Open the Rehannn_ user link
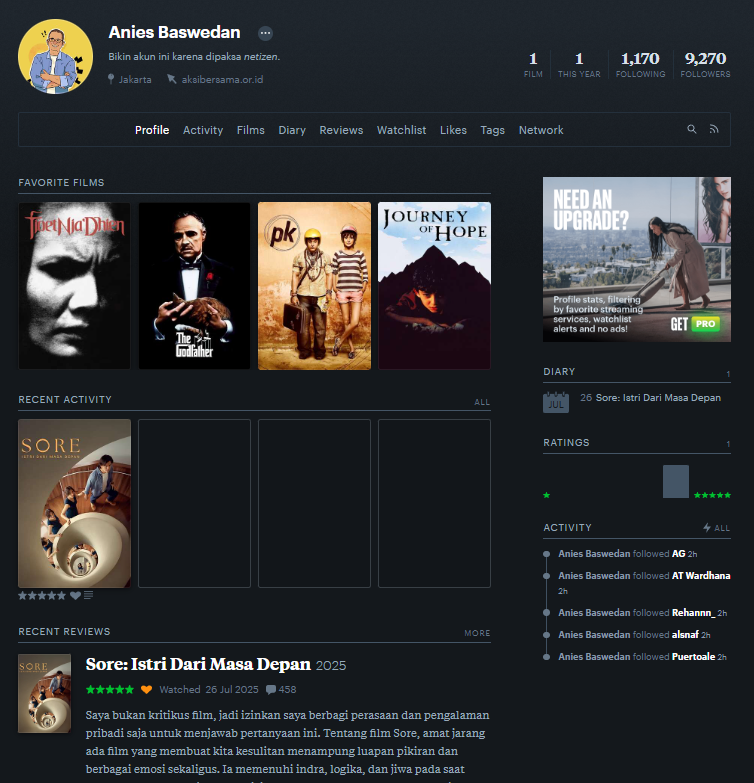This screenshot has height=783, width=754. point(693,612)
